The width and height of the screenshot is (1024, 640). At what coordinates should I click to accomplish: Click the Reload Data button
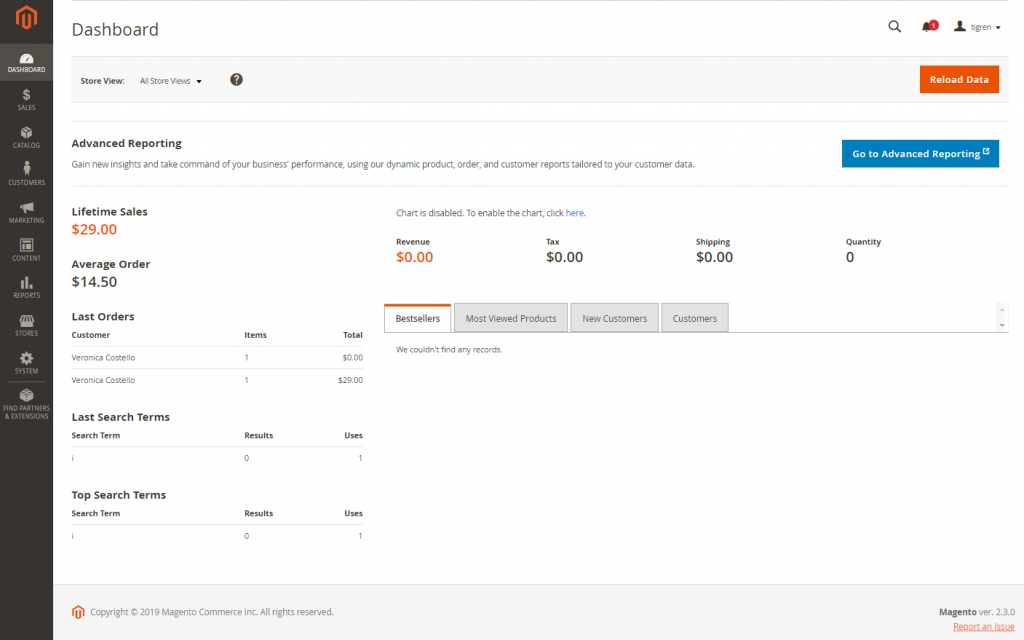959,79
